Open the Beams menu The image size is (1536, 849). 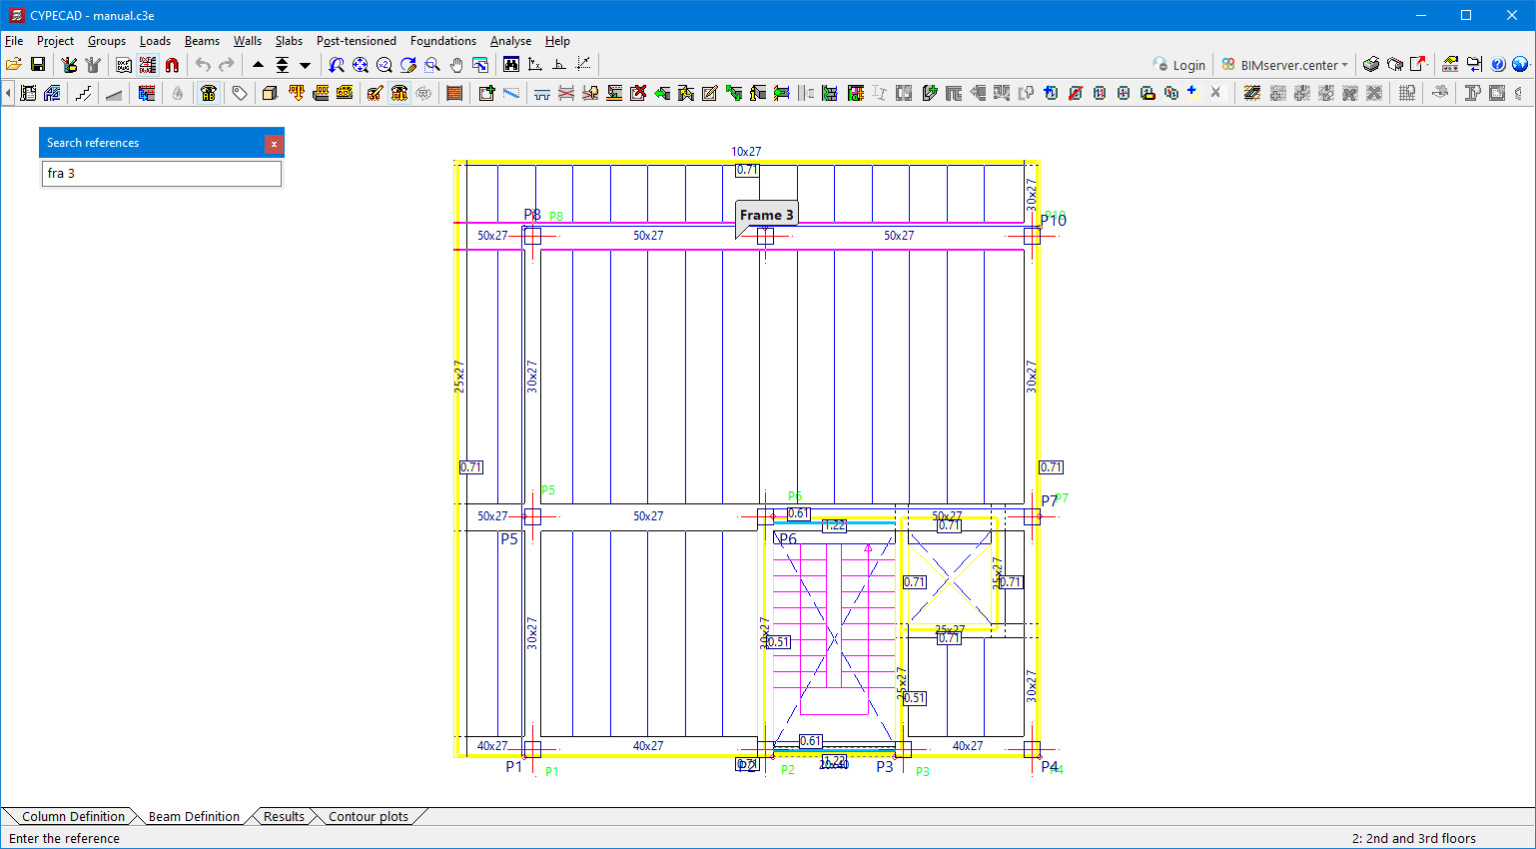[201, 41]
